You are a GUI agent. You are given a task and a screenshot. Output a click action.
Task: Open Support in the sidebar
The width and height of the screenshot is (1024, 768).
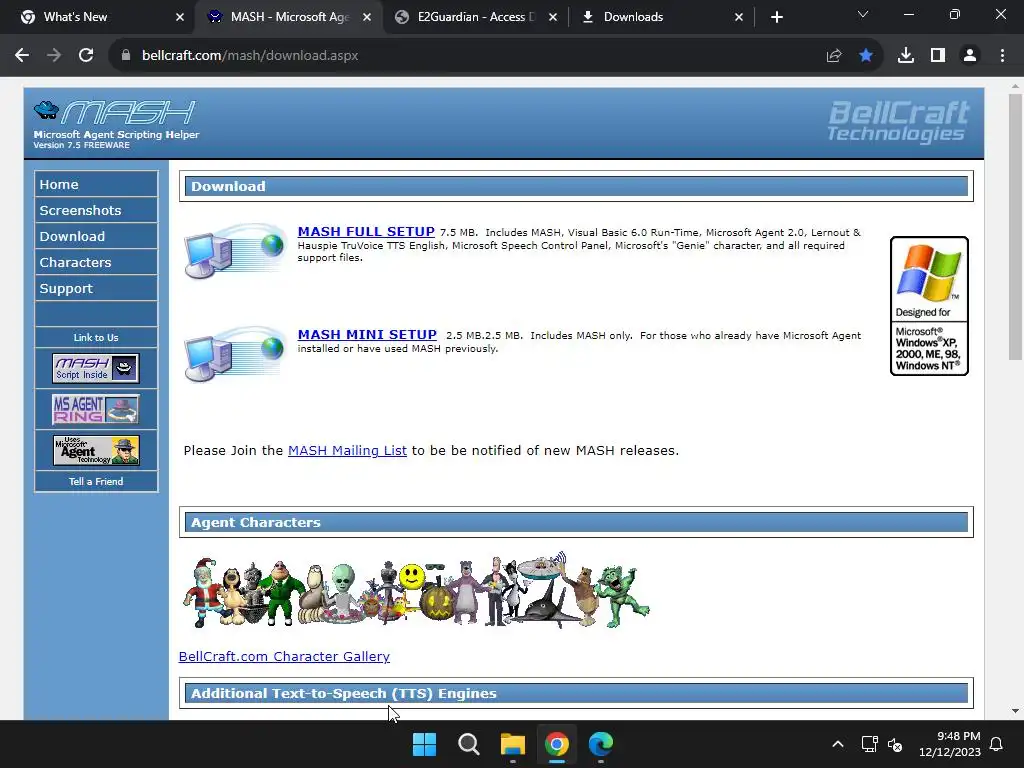point(96,289)
